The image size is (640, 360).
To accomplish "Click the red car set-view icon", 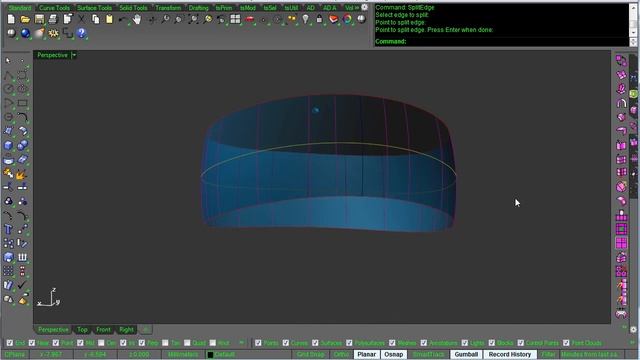I will [249, 19].
